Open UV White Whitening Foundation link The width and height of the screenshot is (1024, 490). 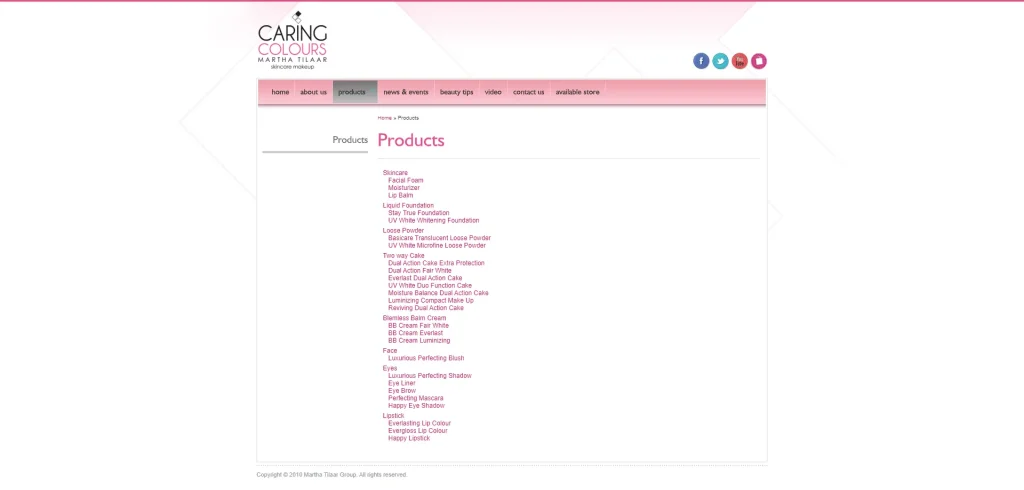click(434, 221)
